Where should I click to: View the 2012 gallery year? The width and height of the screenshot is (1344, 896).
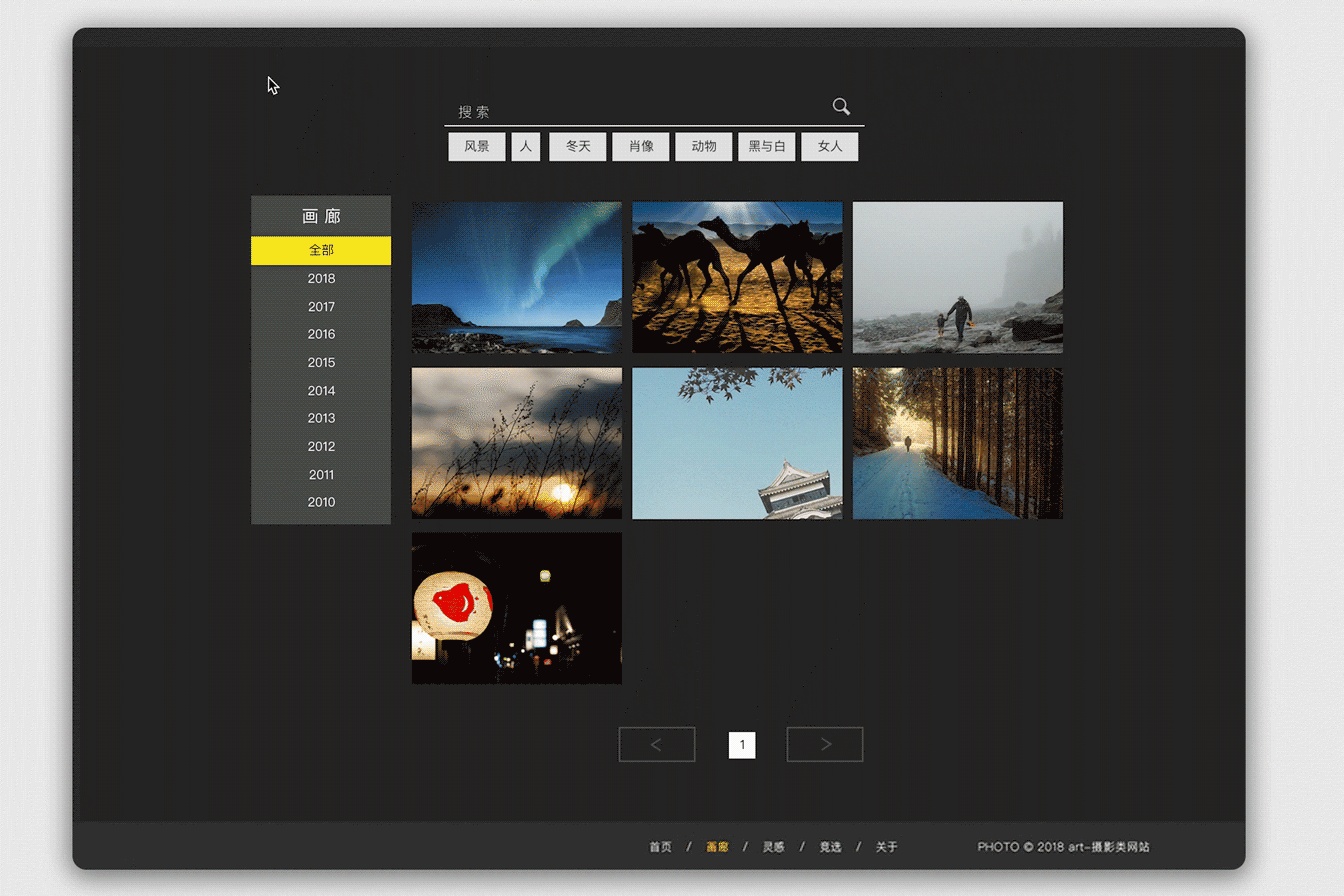[321, 446]
